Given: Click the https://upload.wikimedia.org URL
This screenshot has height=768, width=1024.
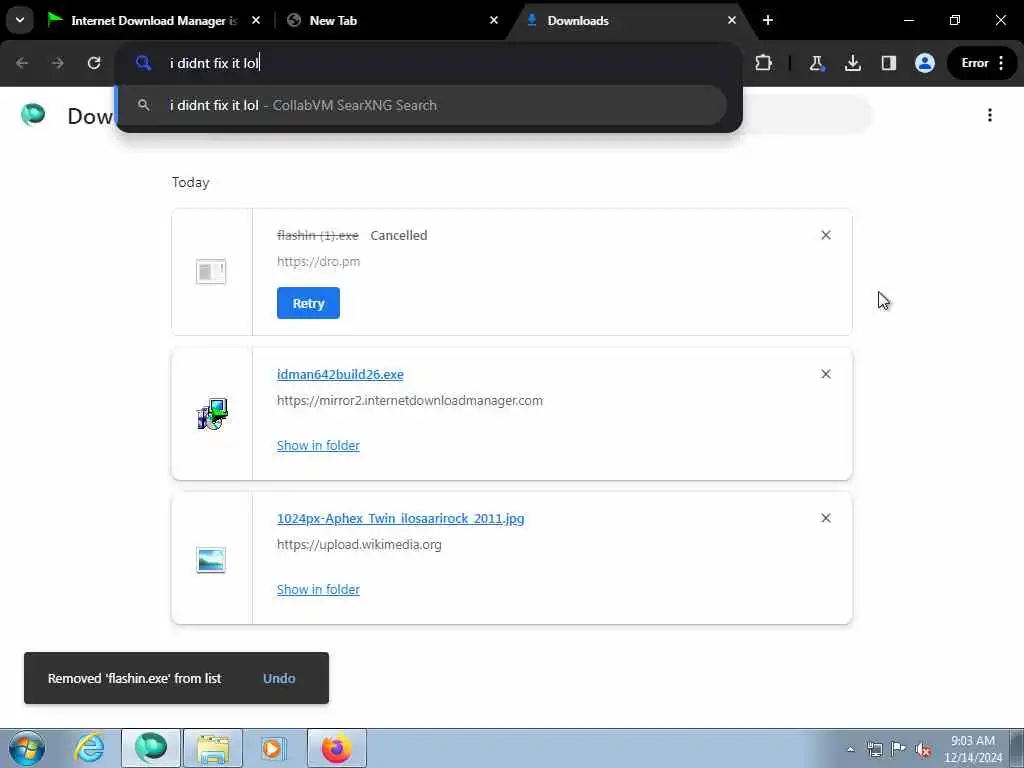Looking at the screenshot, I should click(359, 544).
